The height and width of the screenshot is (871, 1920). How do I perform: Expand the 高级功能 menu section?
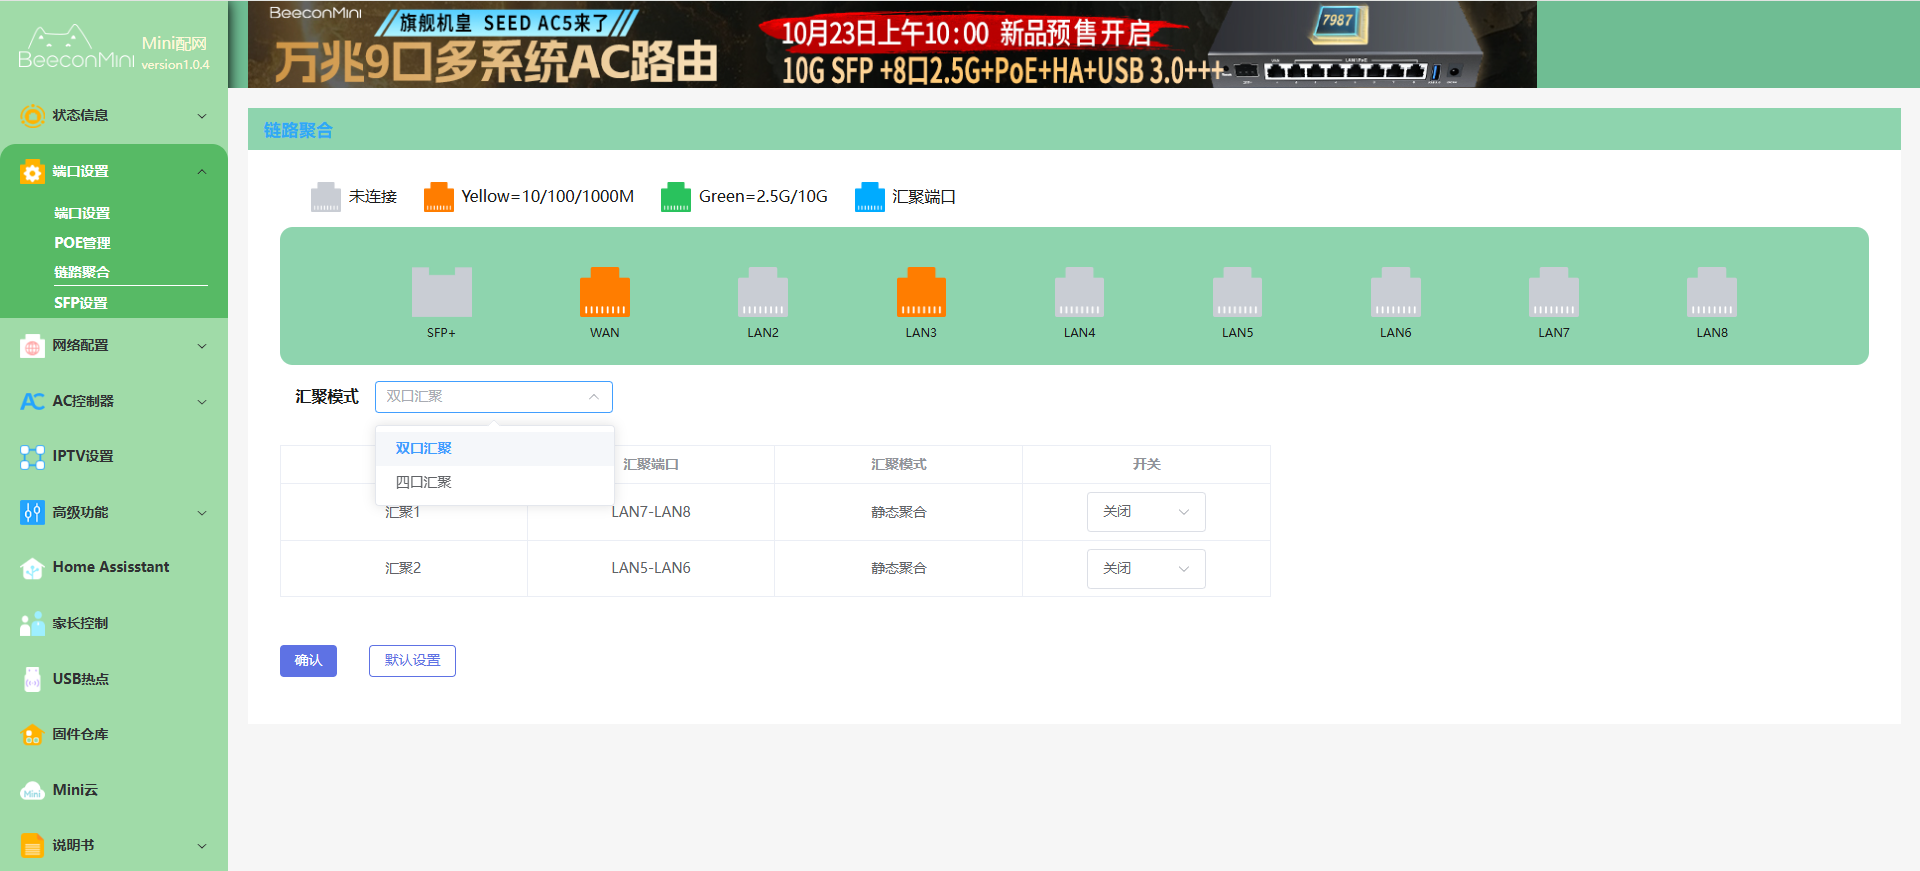pyautogui.click(x=113, y=512)
